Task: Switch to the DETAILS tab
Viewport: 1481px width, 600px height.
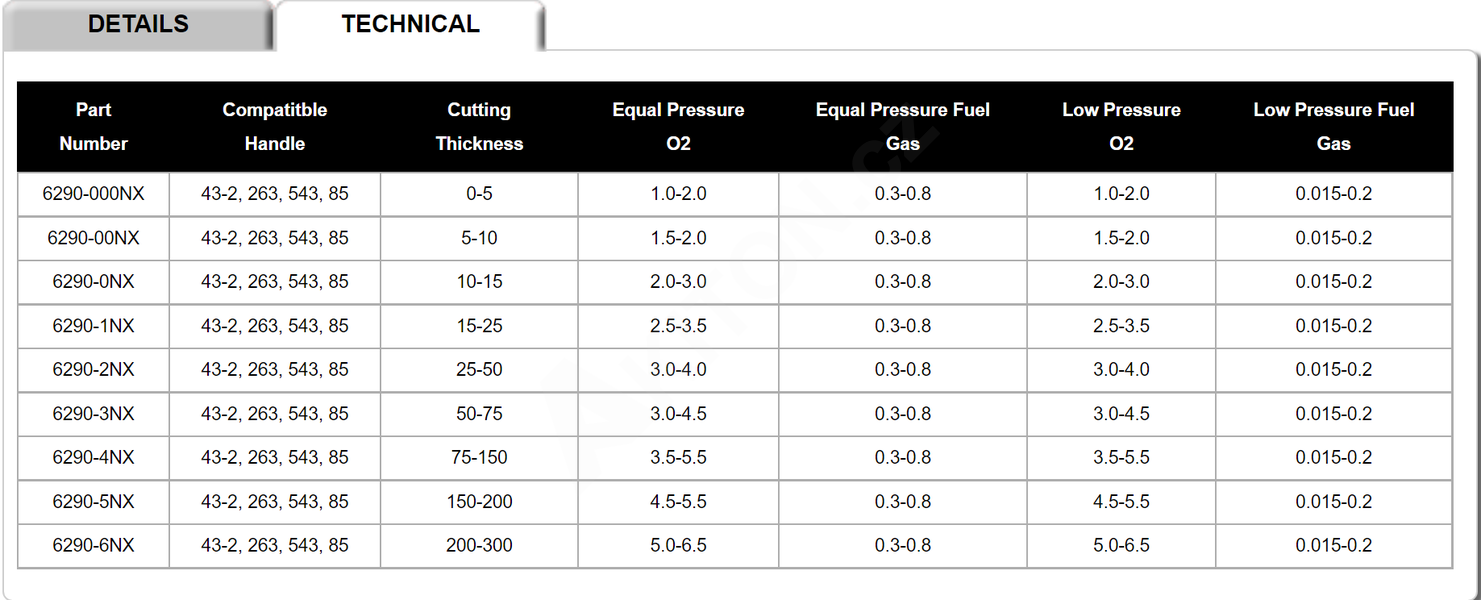Action: click(x=138, y=25)
